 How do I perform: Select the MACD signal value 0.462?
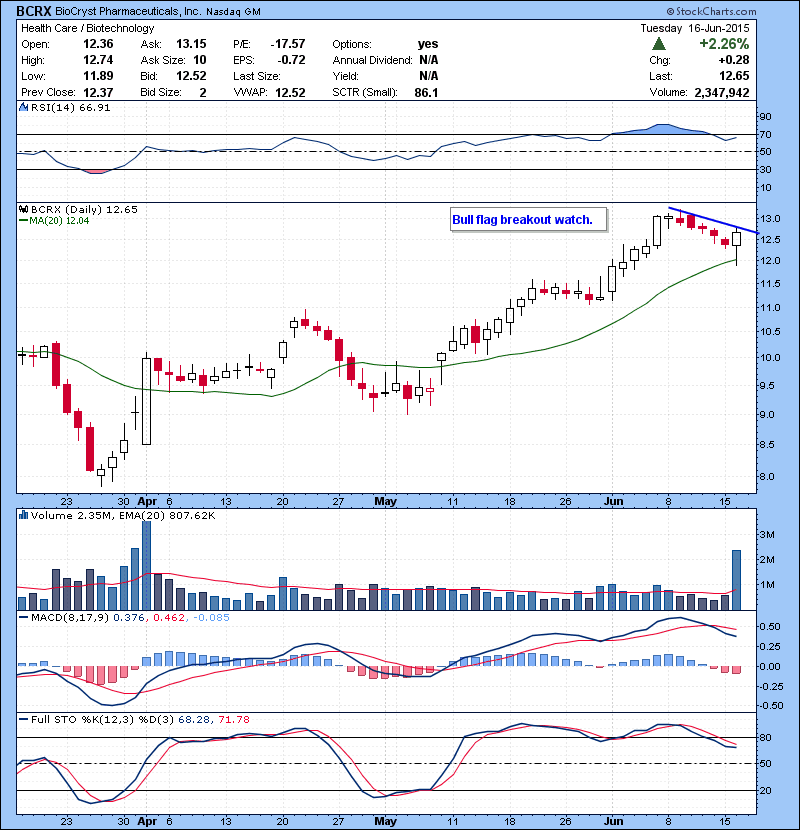(x=169, y=618)
